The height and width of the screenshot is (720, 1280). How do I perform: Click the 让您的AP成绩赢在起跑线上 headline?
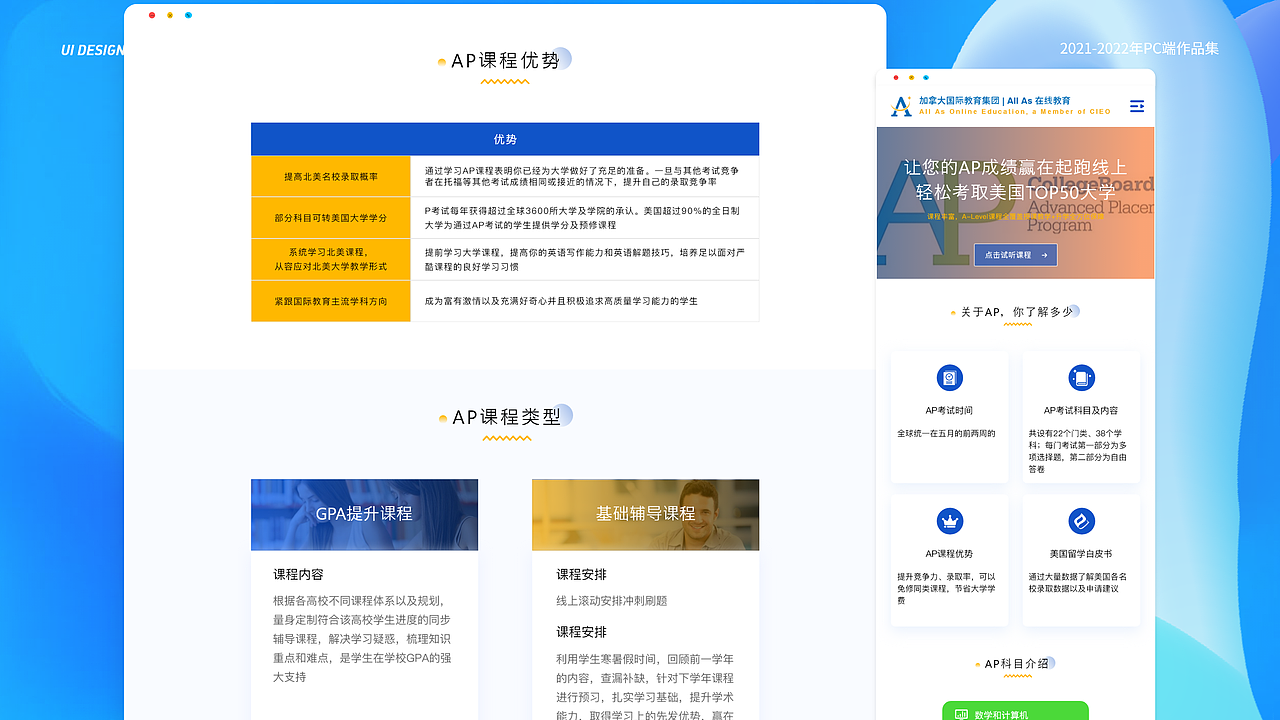click(x=1015, y=167)
